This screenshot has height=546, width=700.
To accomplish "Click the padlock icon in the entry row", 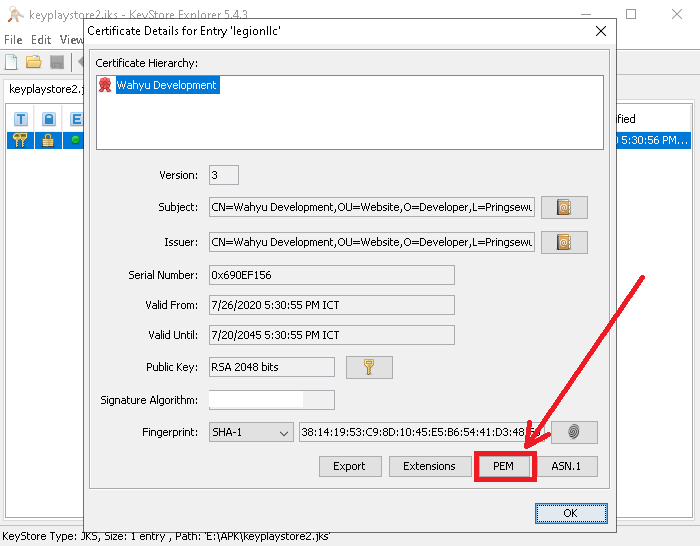I will (48, 140).
